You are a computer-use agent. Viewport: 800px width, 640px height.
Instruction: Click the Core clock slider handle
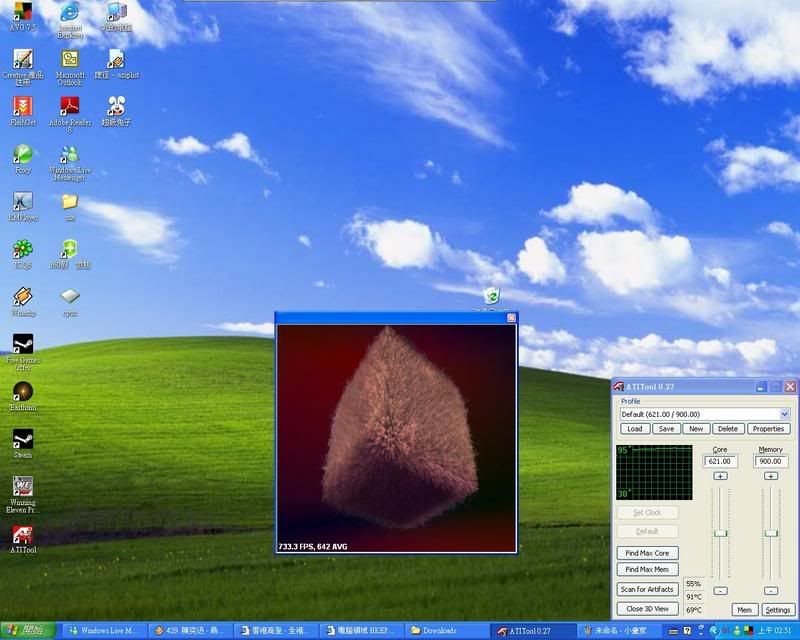[720, 533]
